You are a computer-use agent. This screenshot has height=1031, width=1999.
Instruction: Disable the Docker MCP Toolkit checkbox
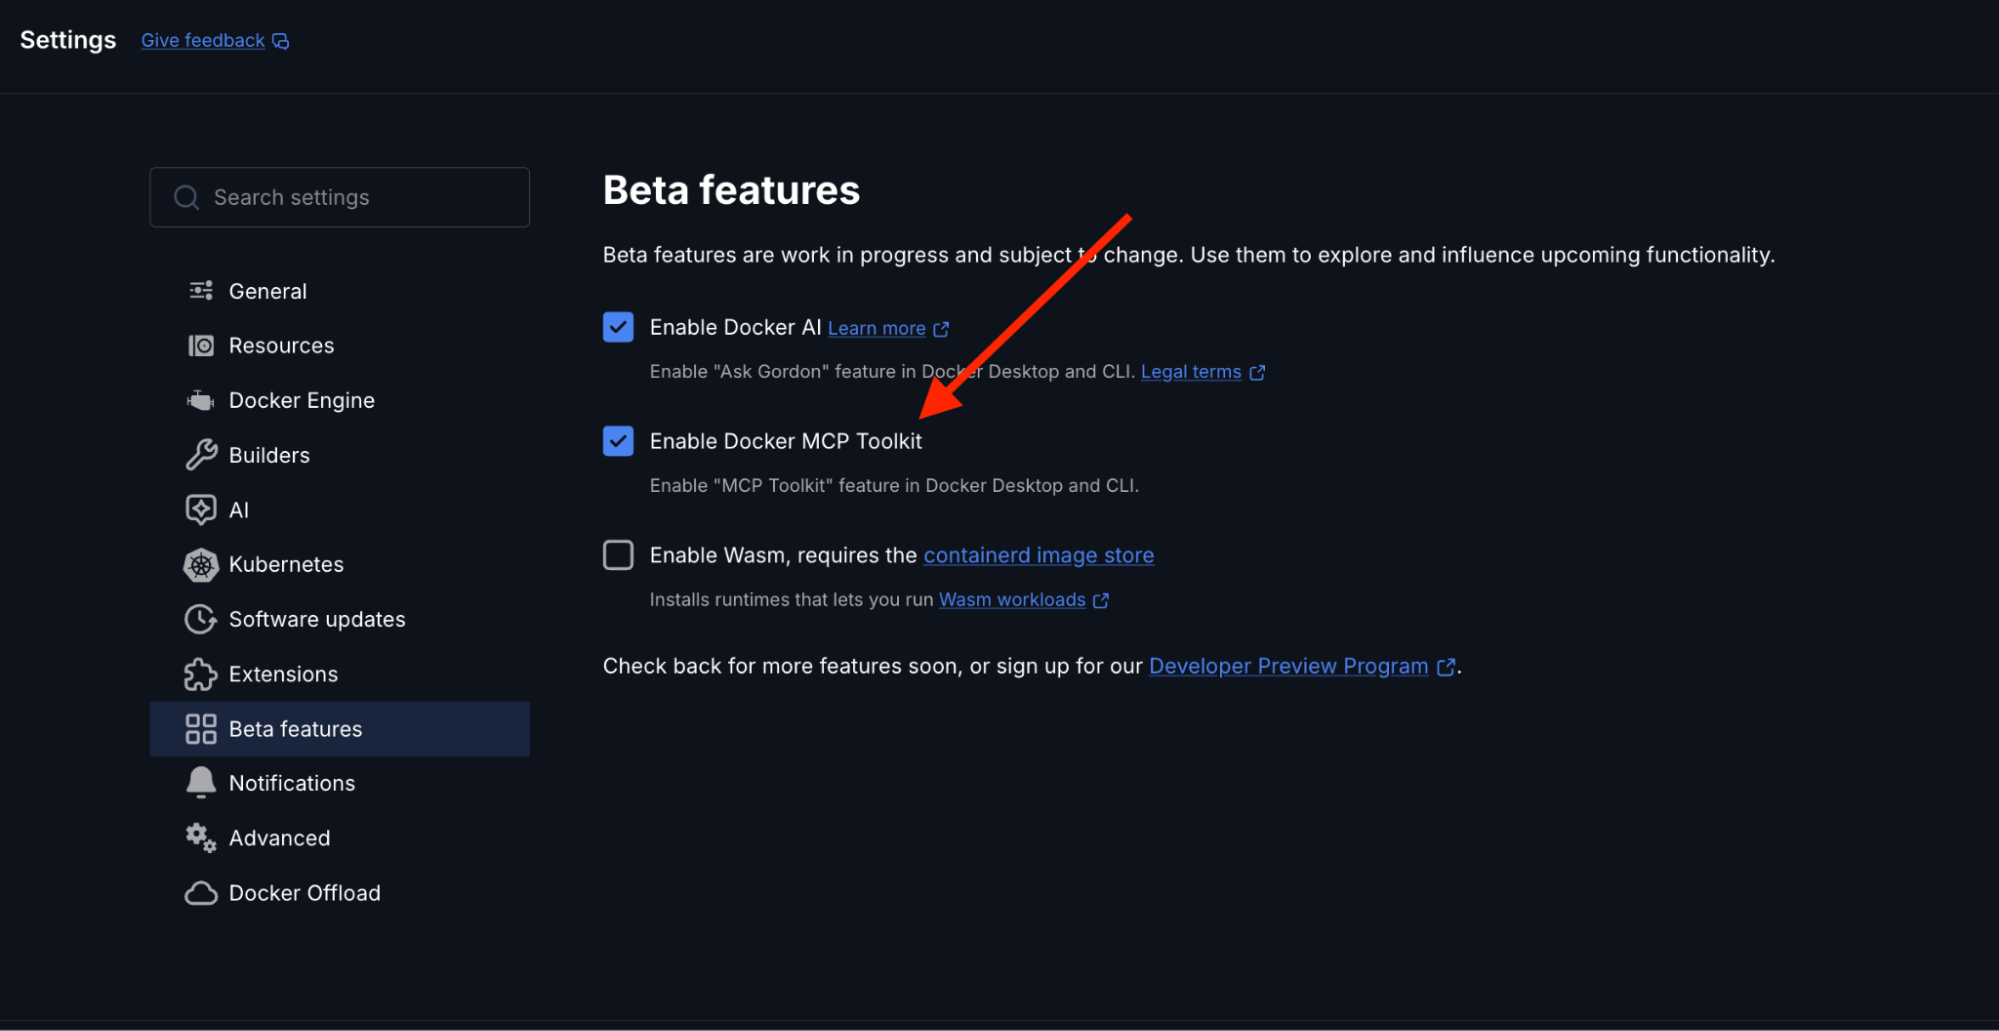[618, 441]
